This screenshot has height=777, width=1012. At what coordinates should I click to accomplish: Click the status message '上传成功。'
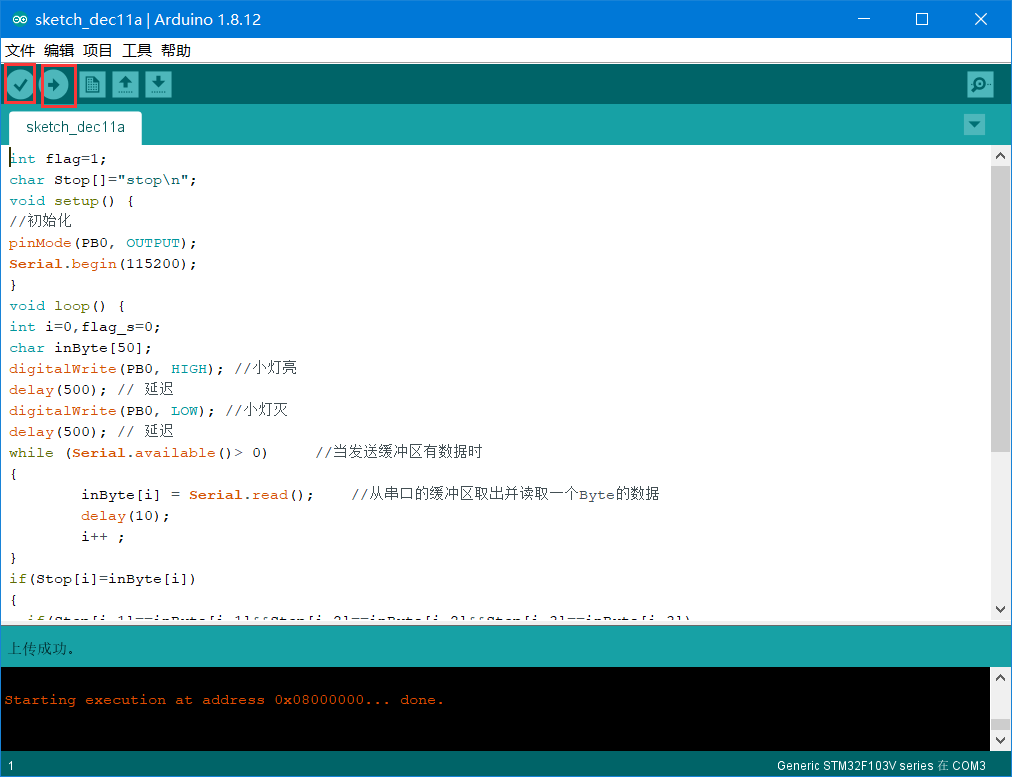(41, 649)
